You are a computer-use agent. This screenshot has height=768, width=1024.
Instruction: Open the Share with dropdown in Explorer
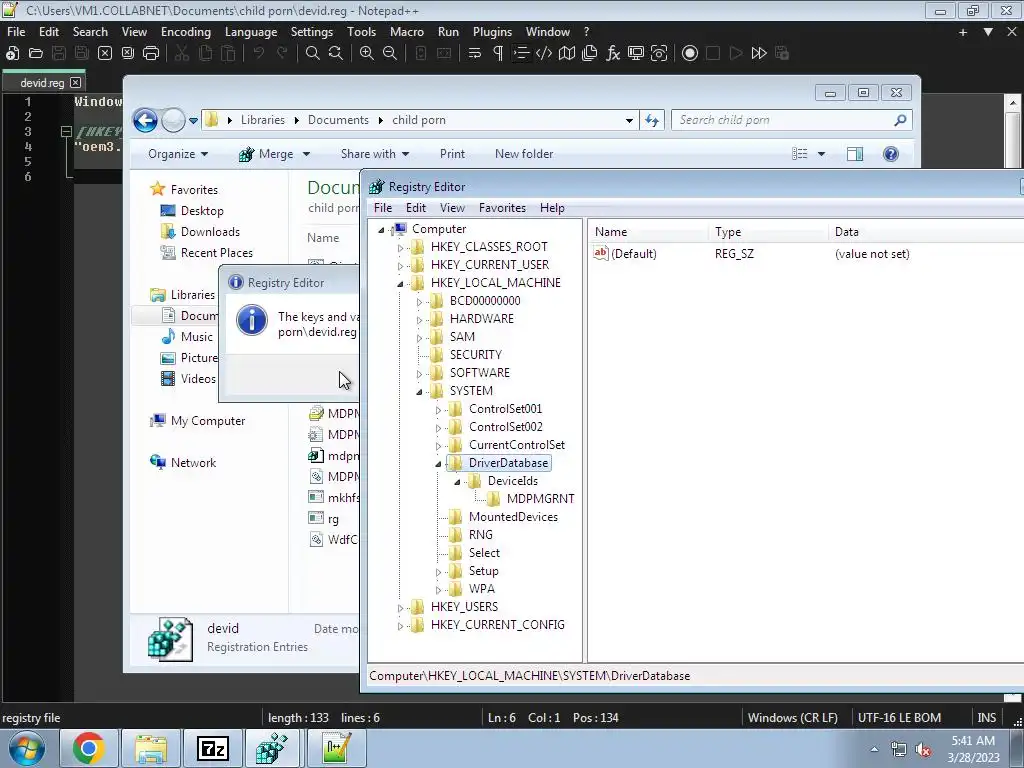coord(375,154)
